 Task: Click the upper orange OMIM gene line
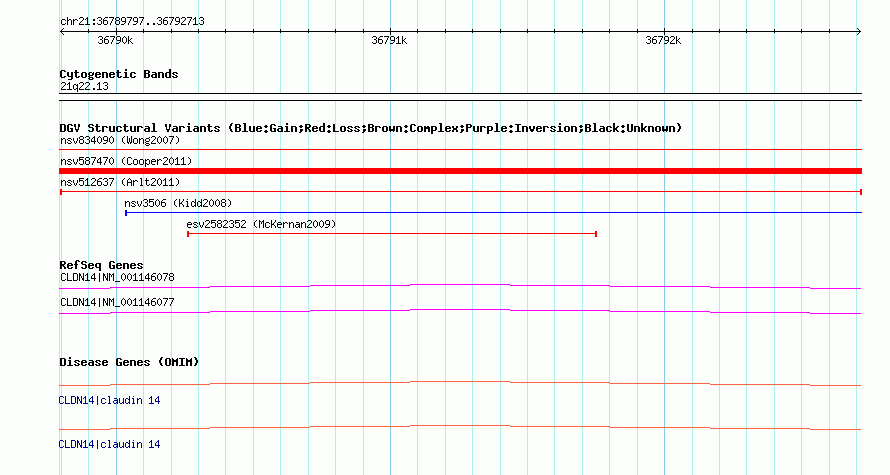pos(460,384)
